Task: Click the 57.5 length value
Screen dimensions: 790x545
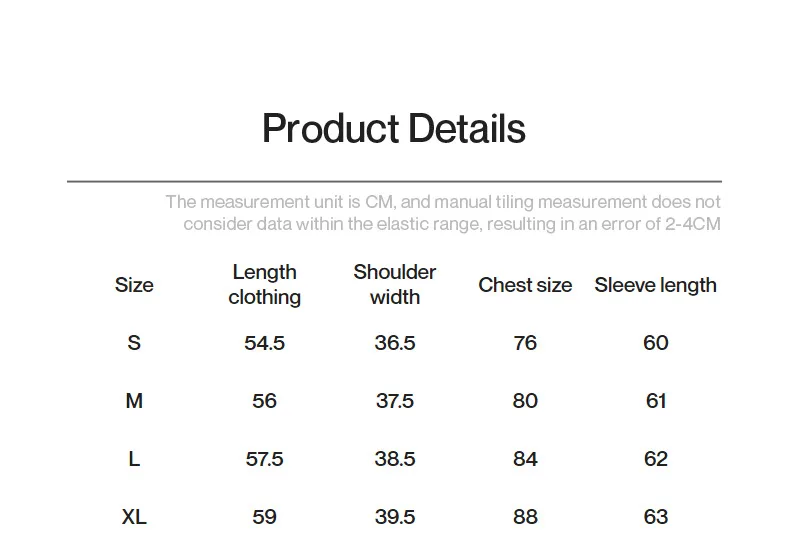Action: [265, 459]
